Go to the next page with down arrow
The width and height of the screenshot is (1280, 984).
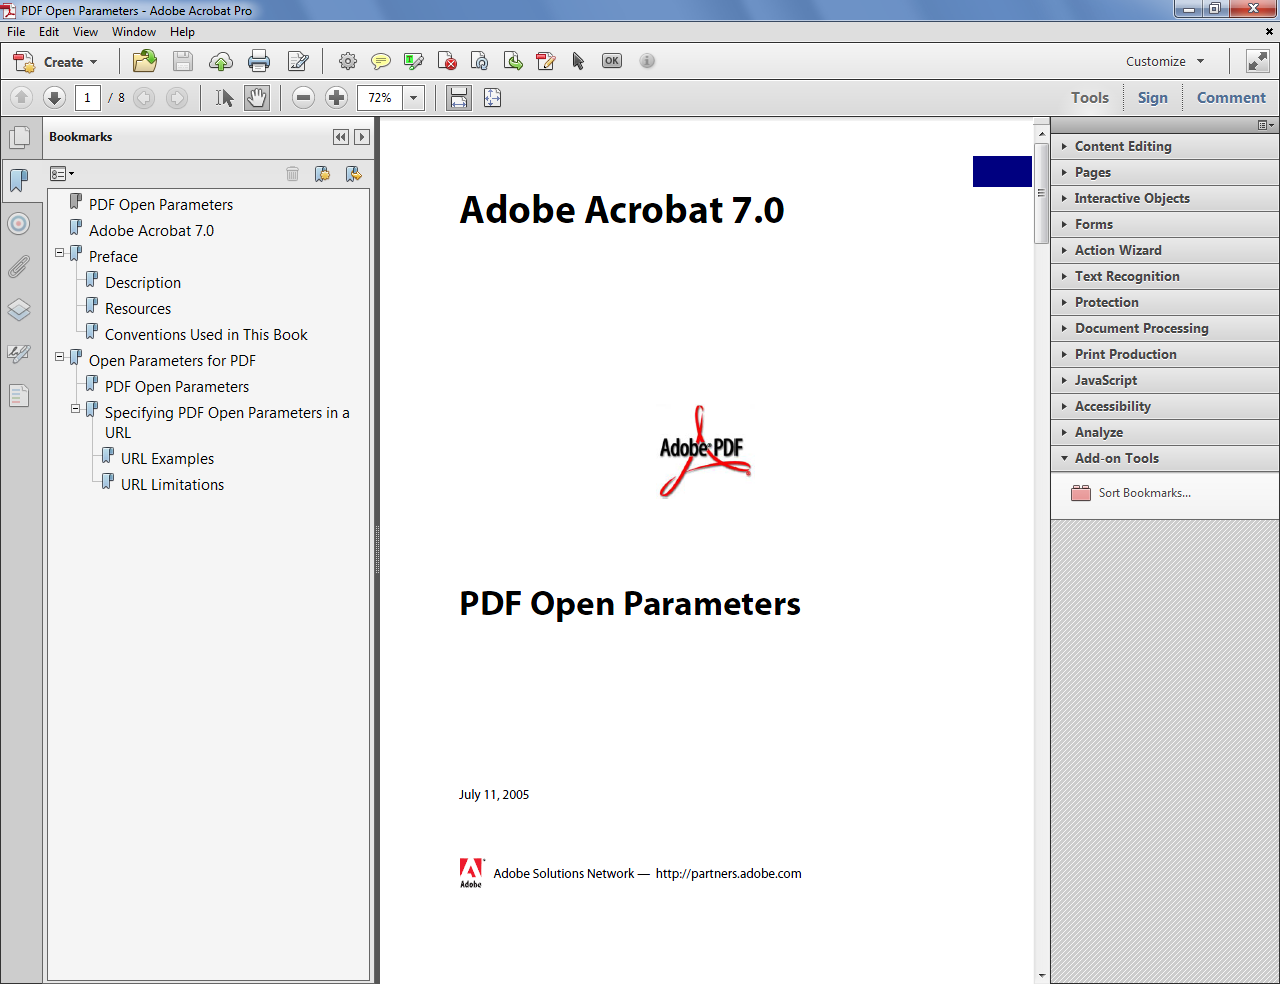point(55,97)
